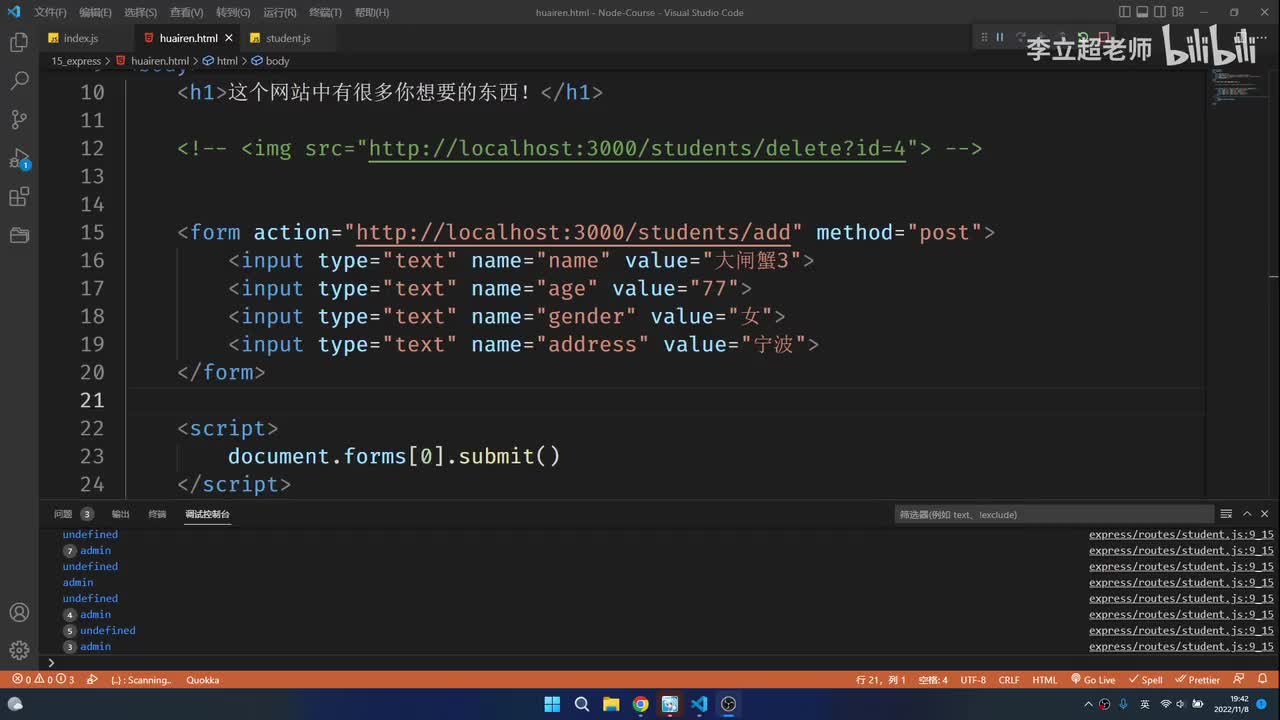The image size is (1280, 720).
Task: Open the 运行(R) menu
Action: pos(280,12)
